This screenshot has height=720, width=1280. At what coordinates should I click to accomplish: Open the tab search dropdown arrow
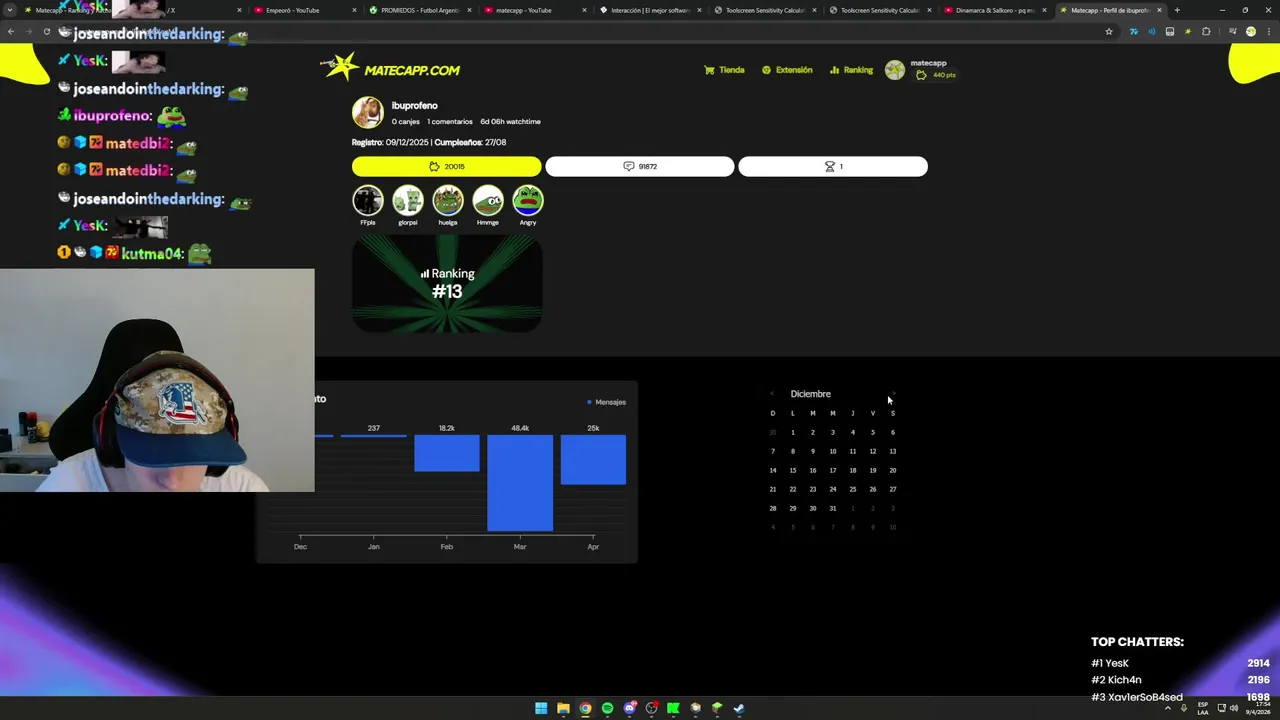pos(10,10)
